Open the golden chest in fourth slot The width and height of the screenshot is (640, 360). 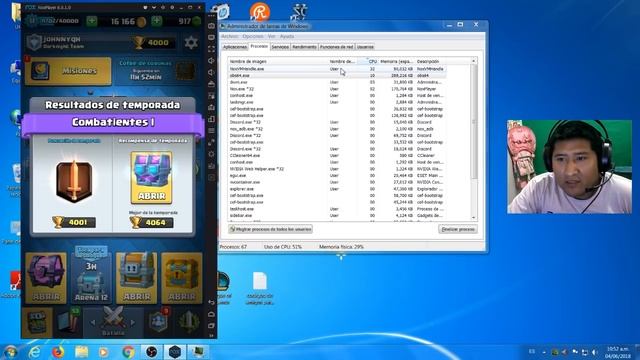click(x=182, y=278)
